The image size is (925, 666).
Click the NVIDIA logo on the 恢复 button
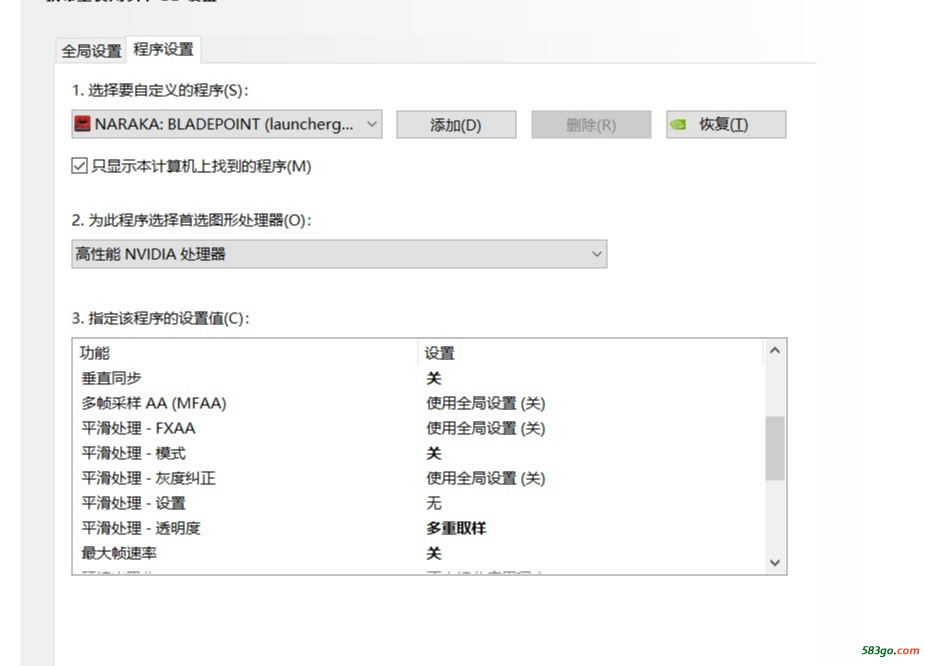[x=678, y=124]
